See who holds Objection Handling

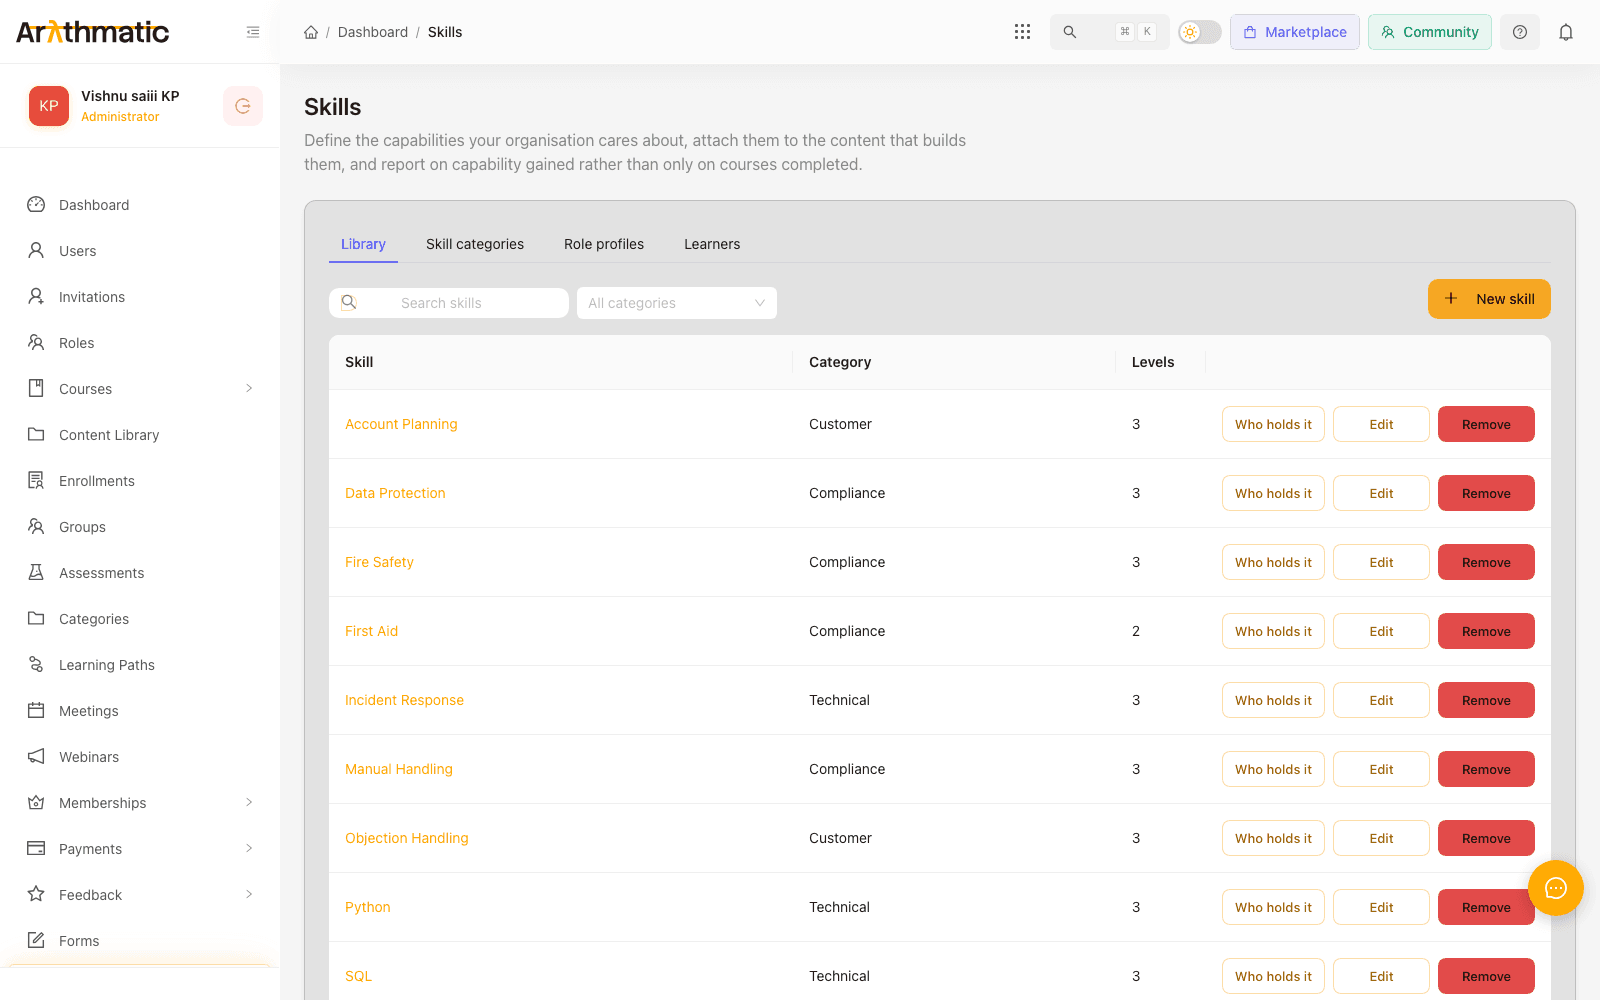coord(1273,838)
